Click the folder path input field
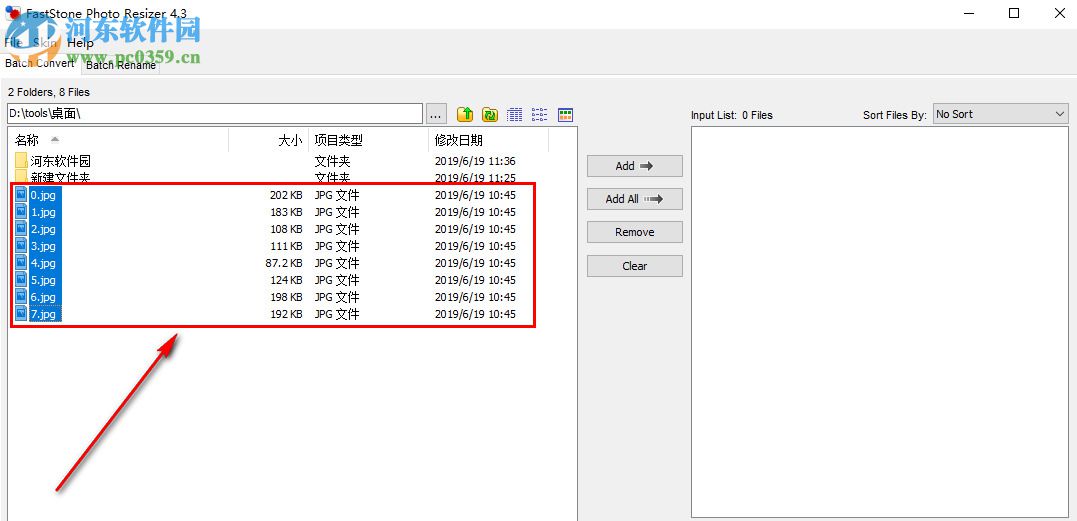Screen dimensions: 1077x521 [x=215, y=114]
